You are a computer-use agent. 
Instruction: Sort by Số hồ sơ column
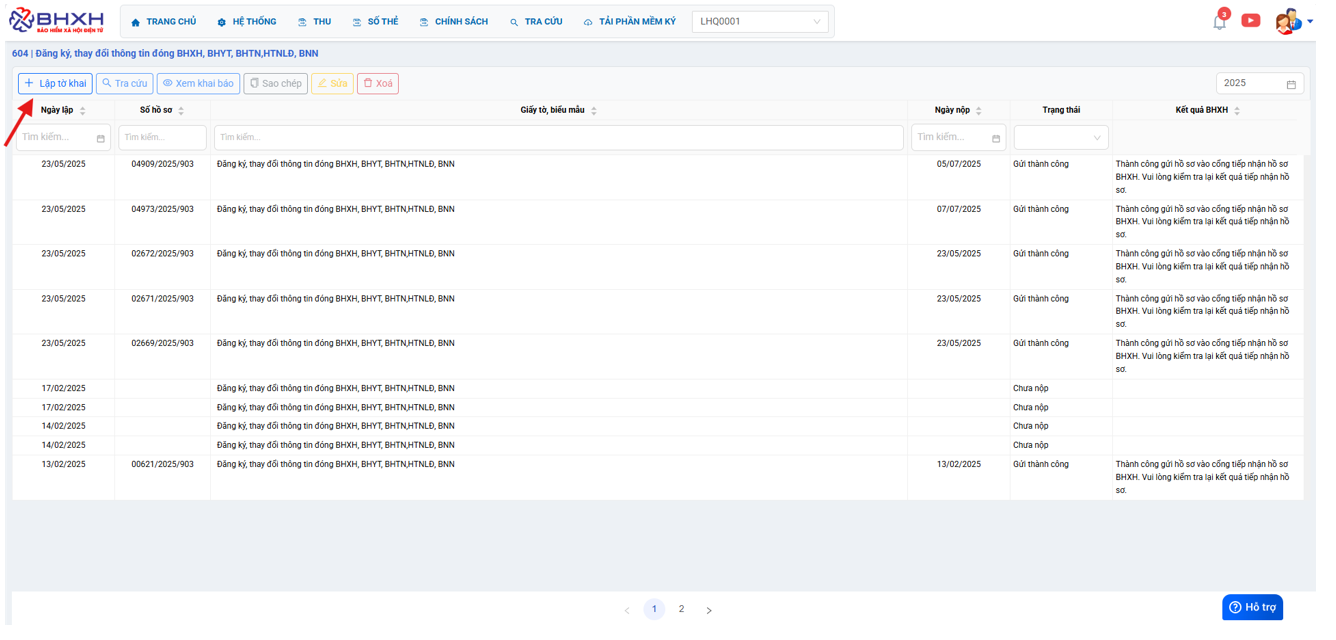[x=181, y=111]
